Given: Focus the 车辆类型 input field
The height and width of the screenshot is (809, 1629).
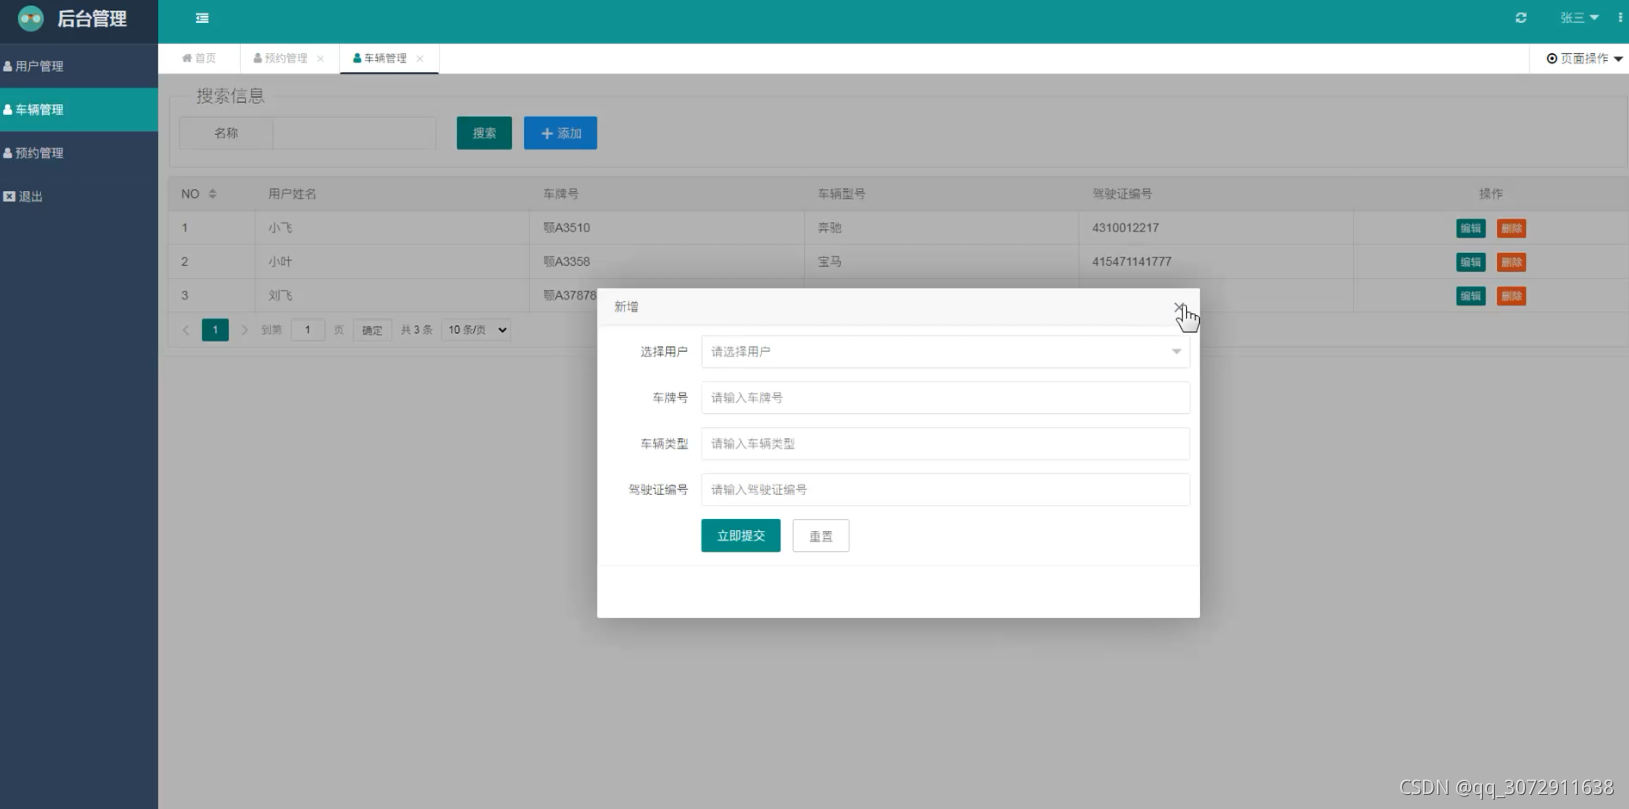Looking at the screenshot, I should pos(945,443).
